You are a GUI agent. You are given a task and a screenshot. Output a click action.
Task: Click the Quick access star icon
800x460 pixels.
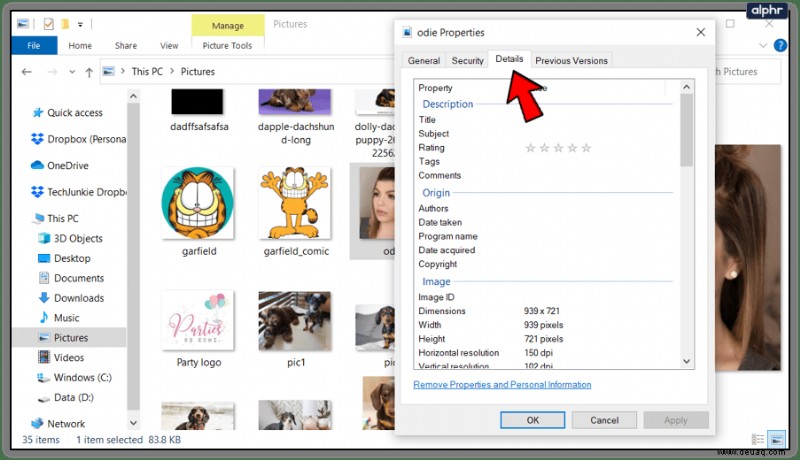tap(37, 112)
